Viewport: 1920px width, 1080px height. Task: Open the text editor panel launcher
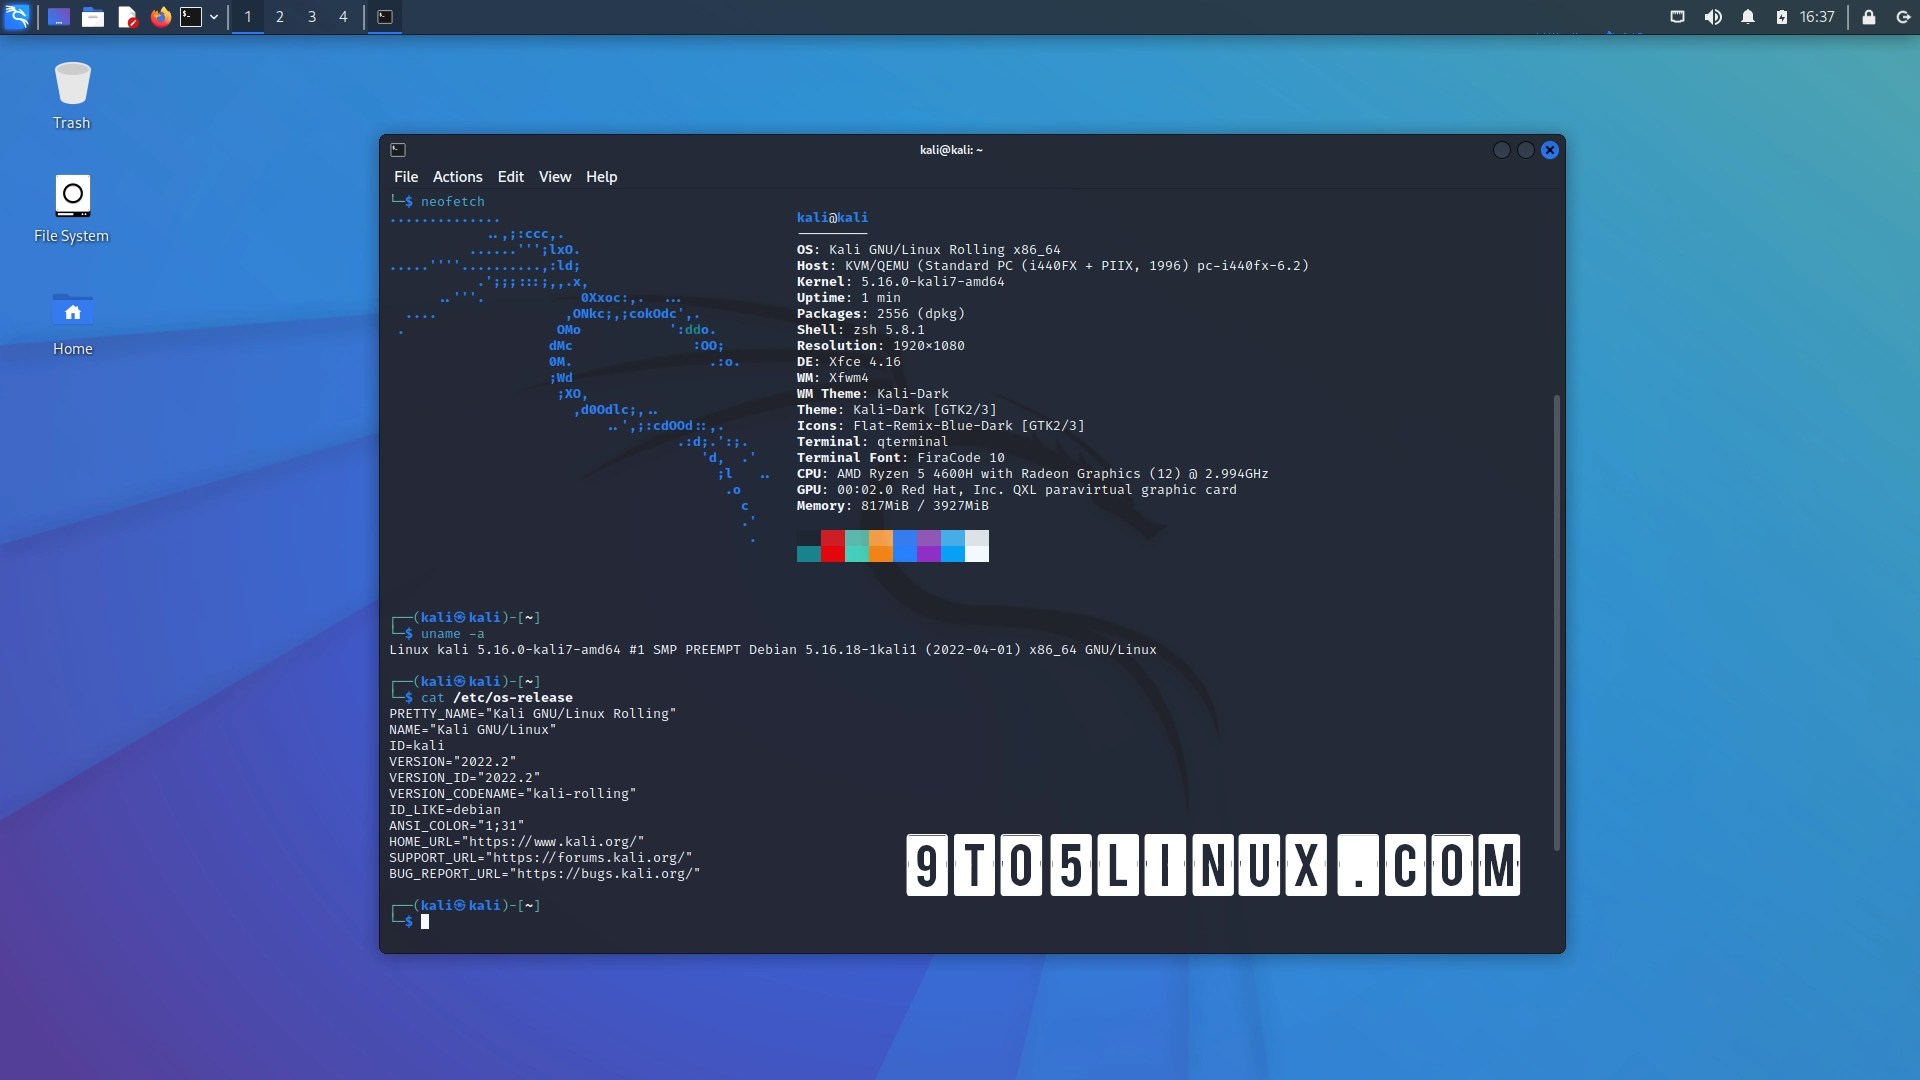click(x=127, y=17)
